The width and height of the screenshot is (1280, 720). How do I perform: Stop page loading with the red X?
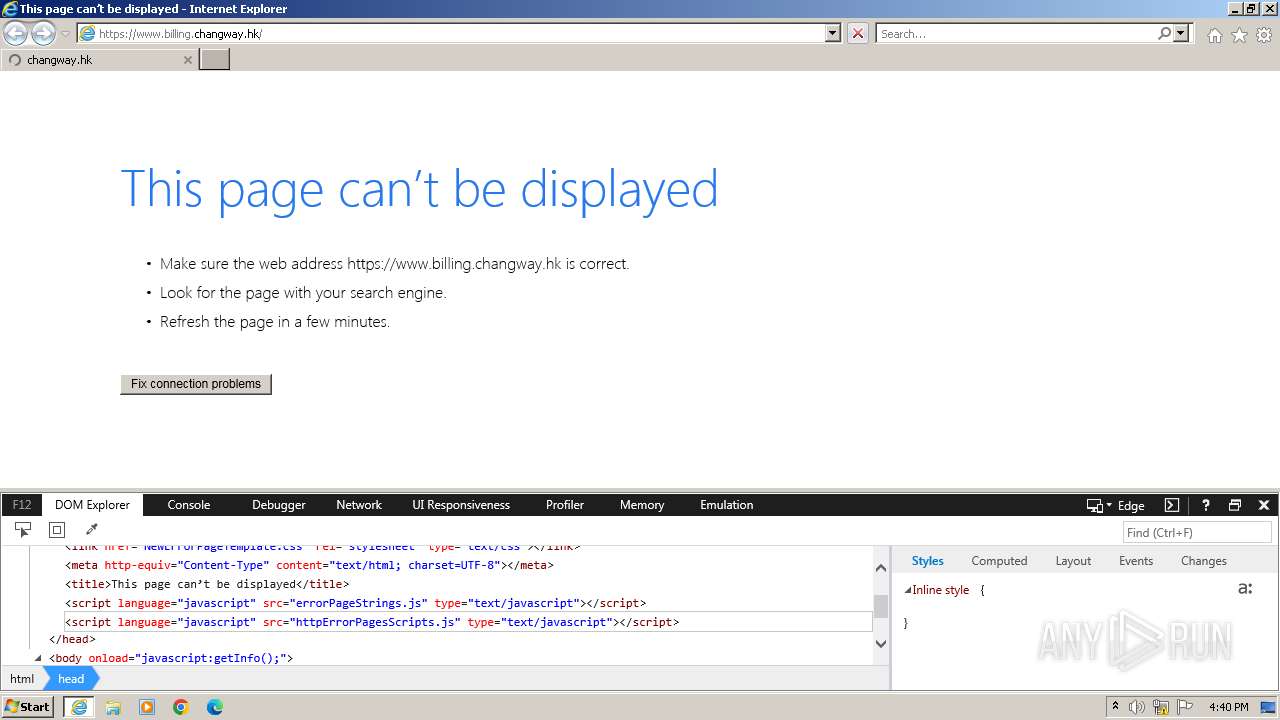click(x=858, y=33)
